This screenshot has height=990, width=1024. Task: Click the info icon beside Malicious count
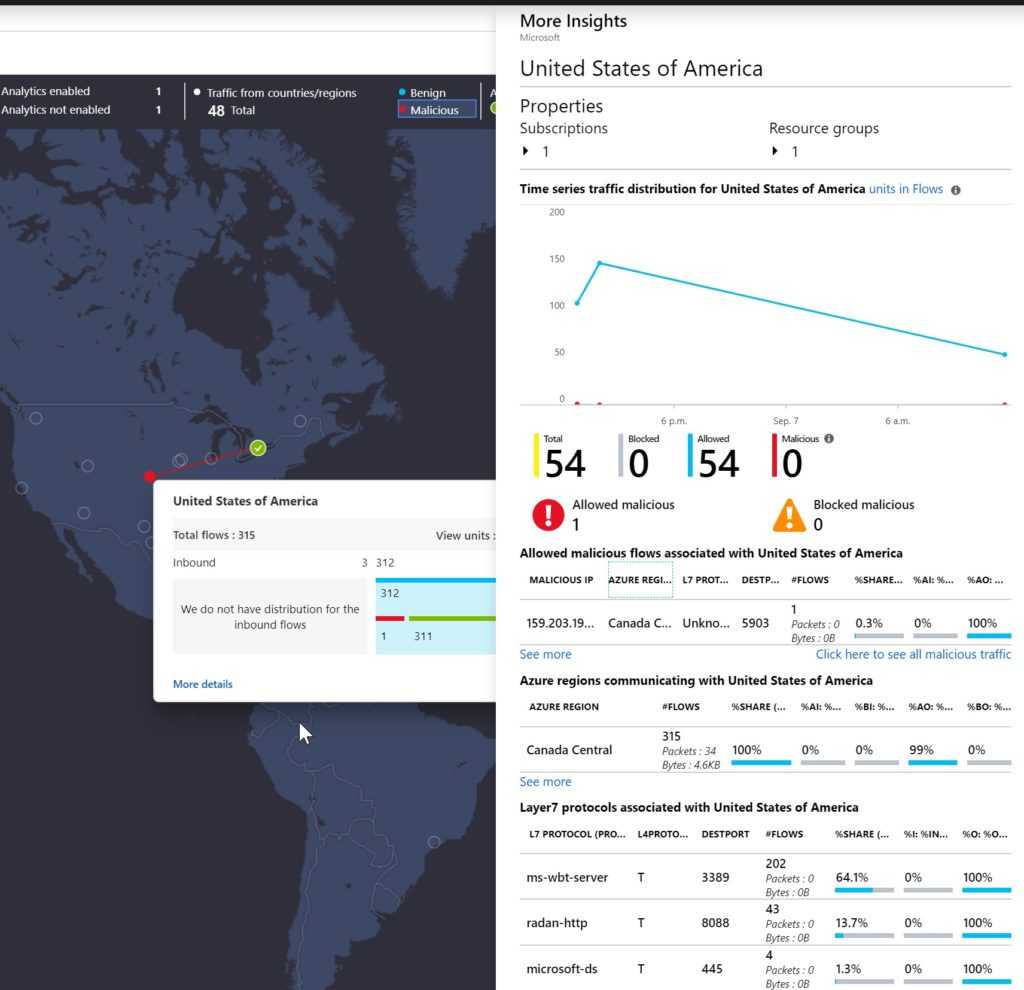(x=829, y=439)
